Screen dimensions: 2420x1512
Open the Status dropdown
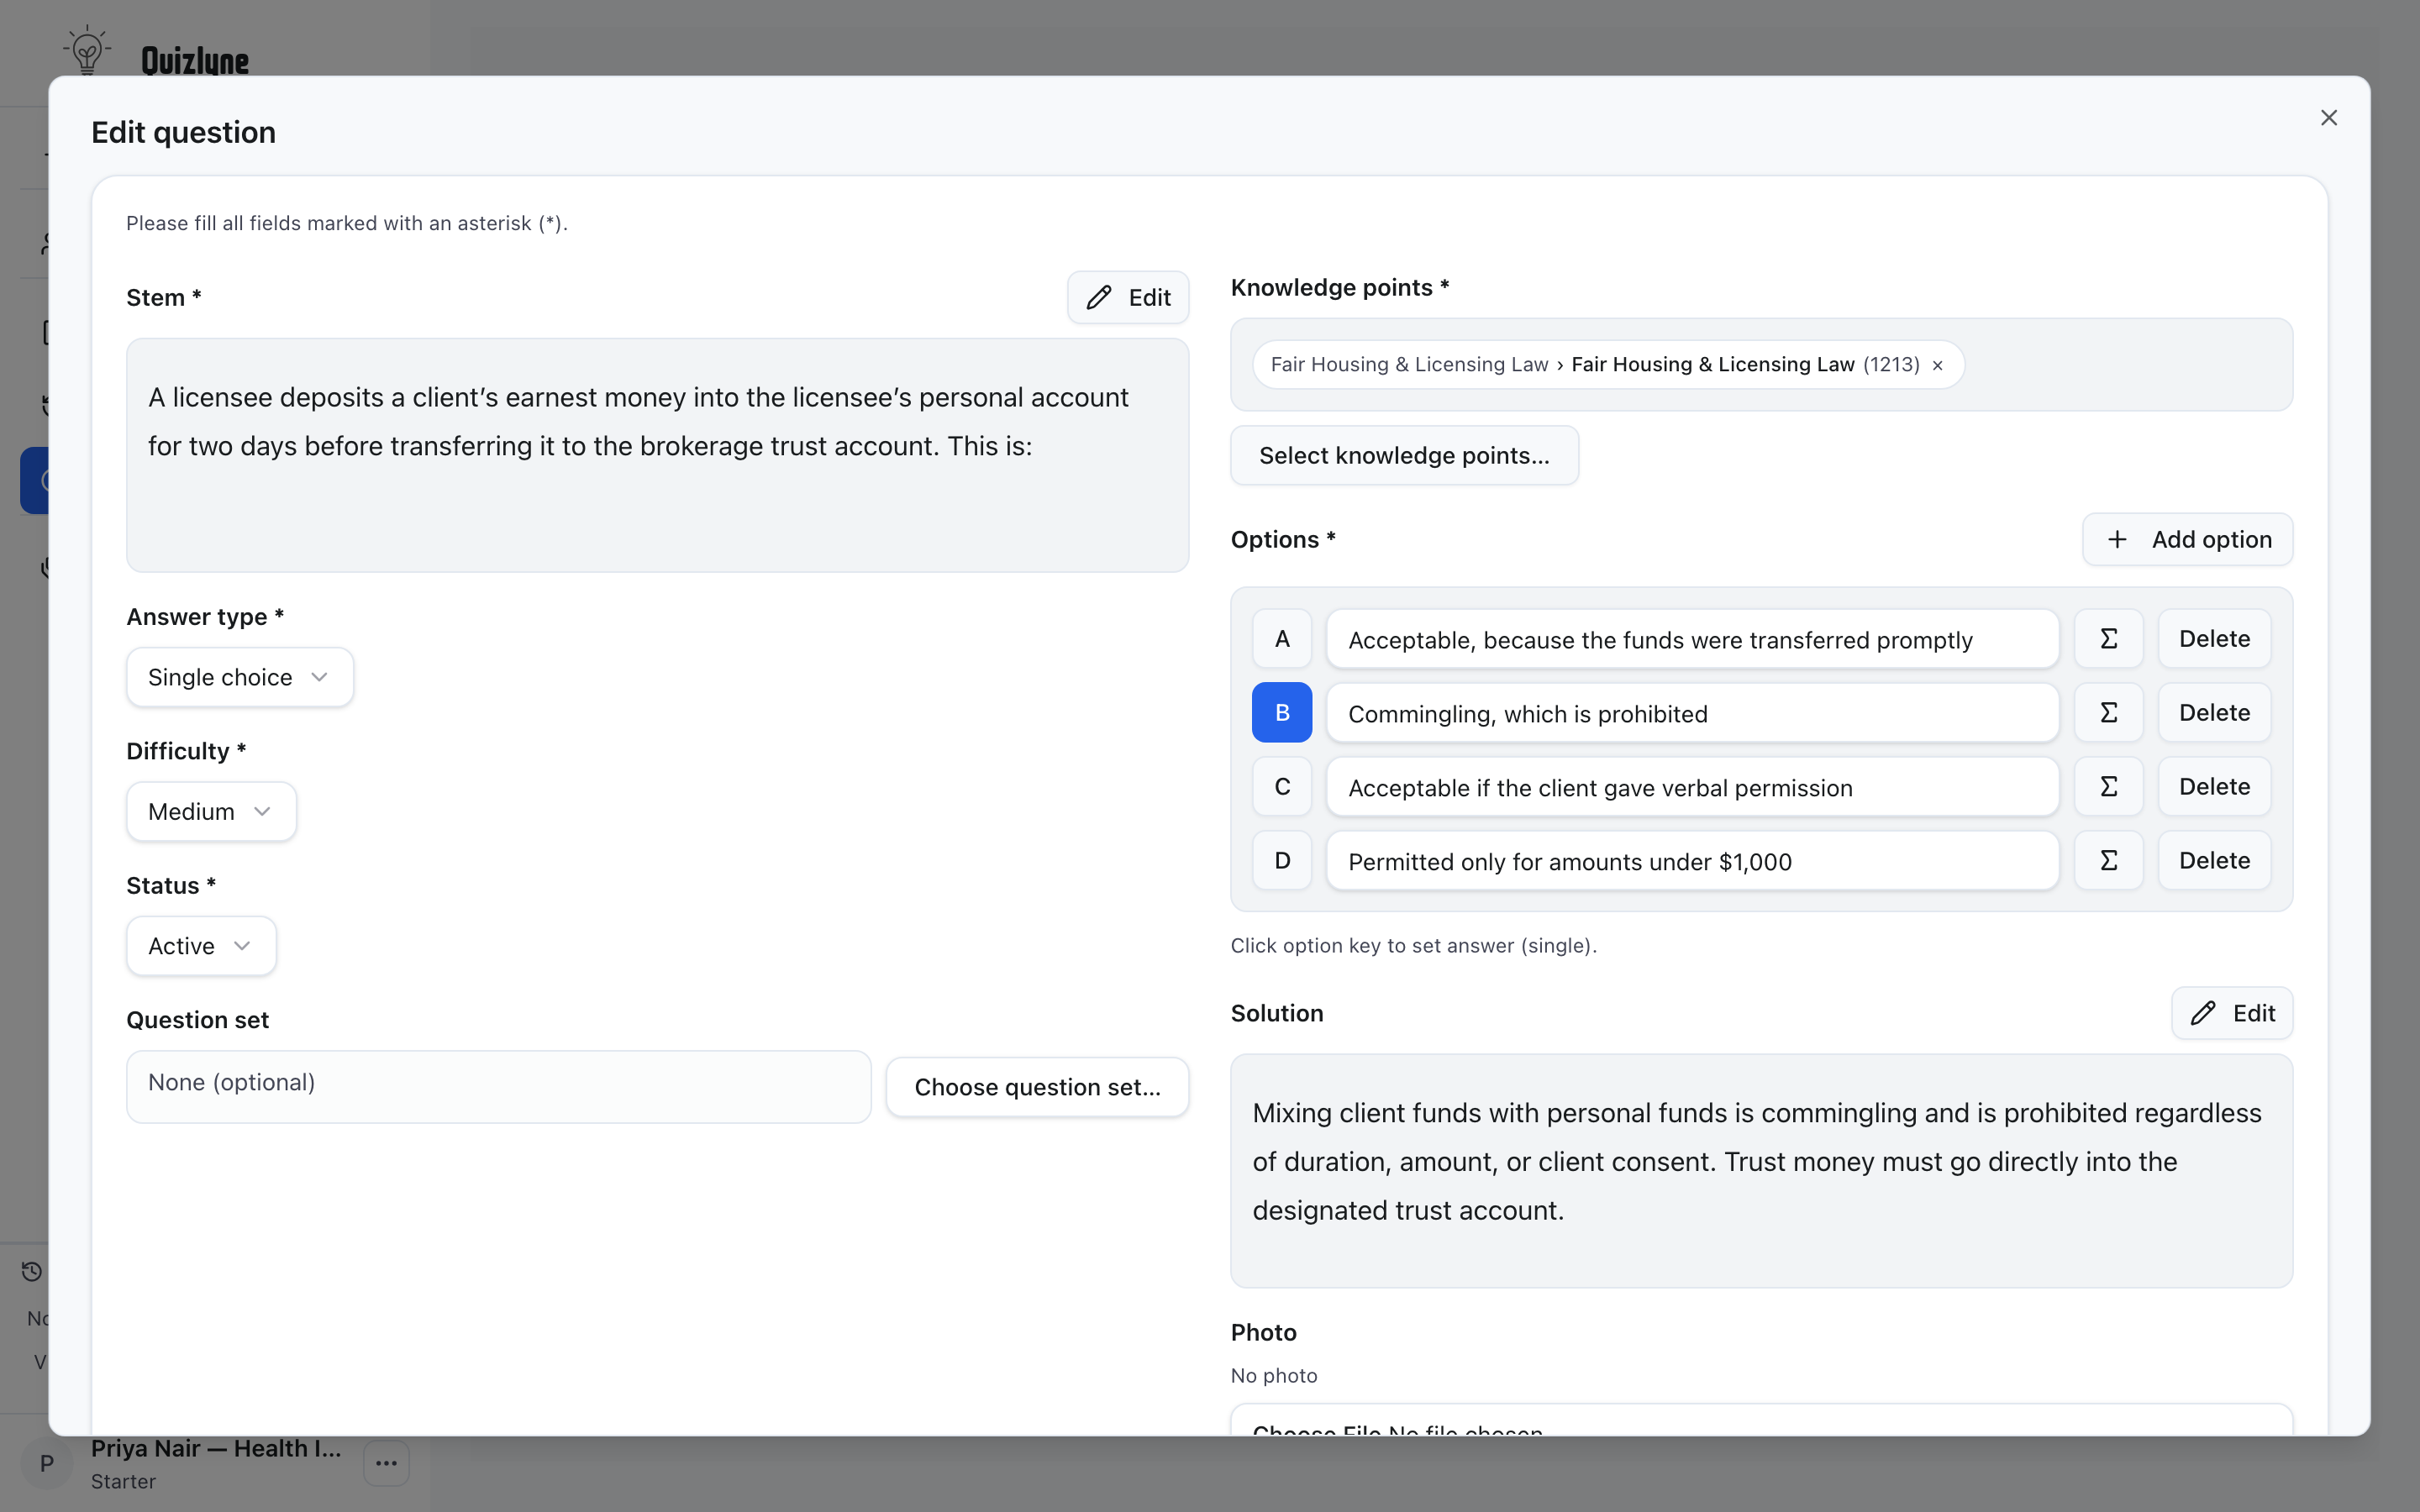tap(201, 946)
